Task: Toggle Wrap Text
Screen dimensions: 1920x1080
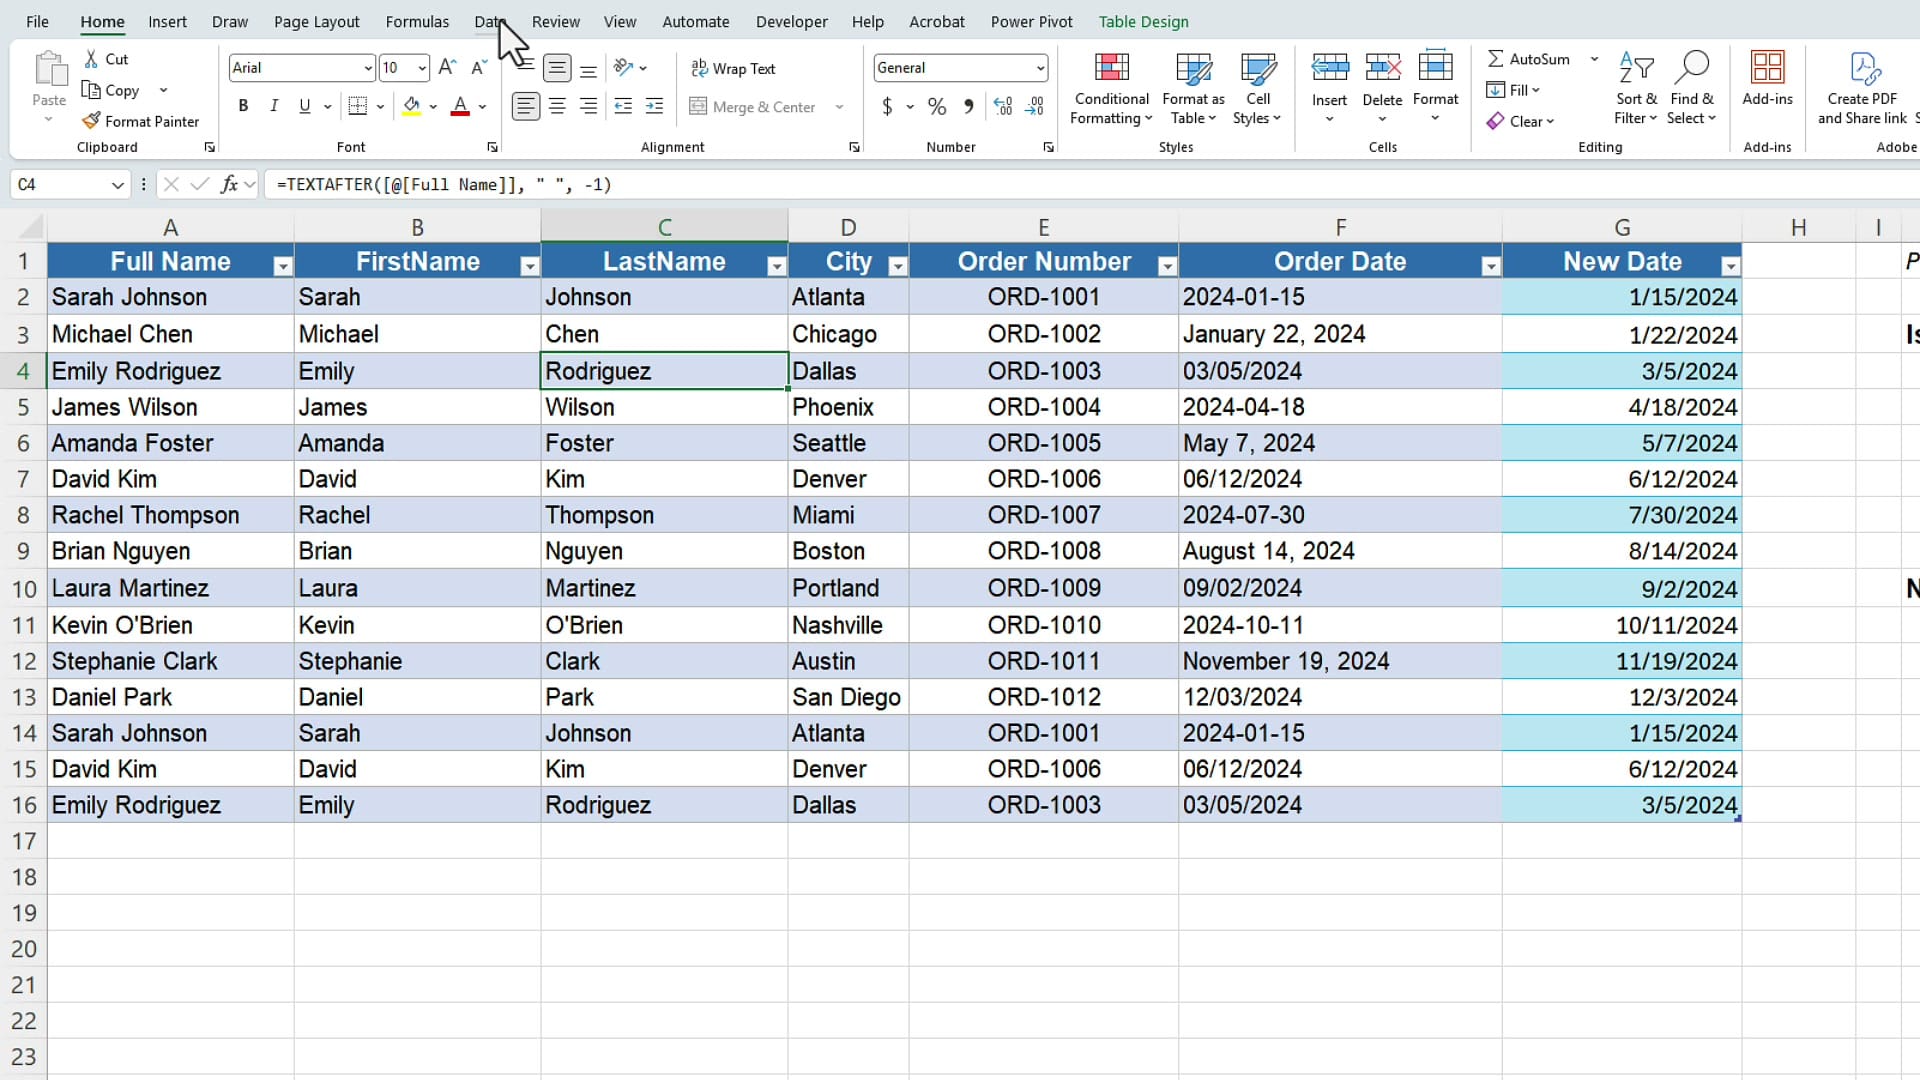Action: click(x=733, y=68)
